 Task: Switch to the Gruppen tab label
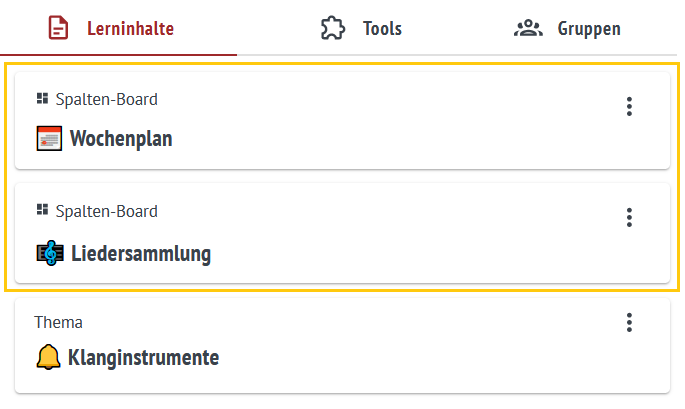[x=589, y=28]
